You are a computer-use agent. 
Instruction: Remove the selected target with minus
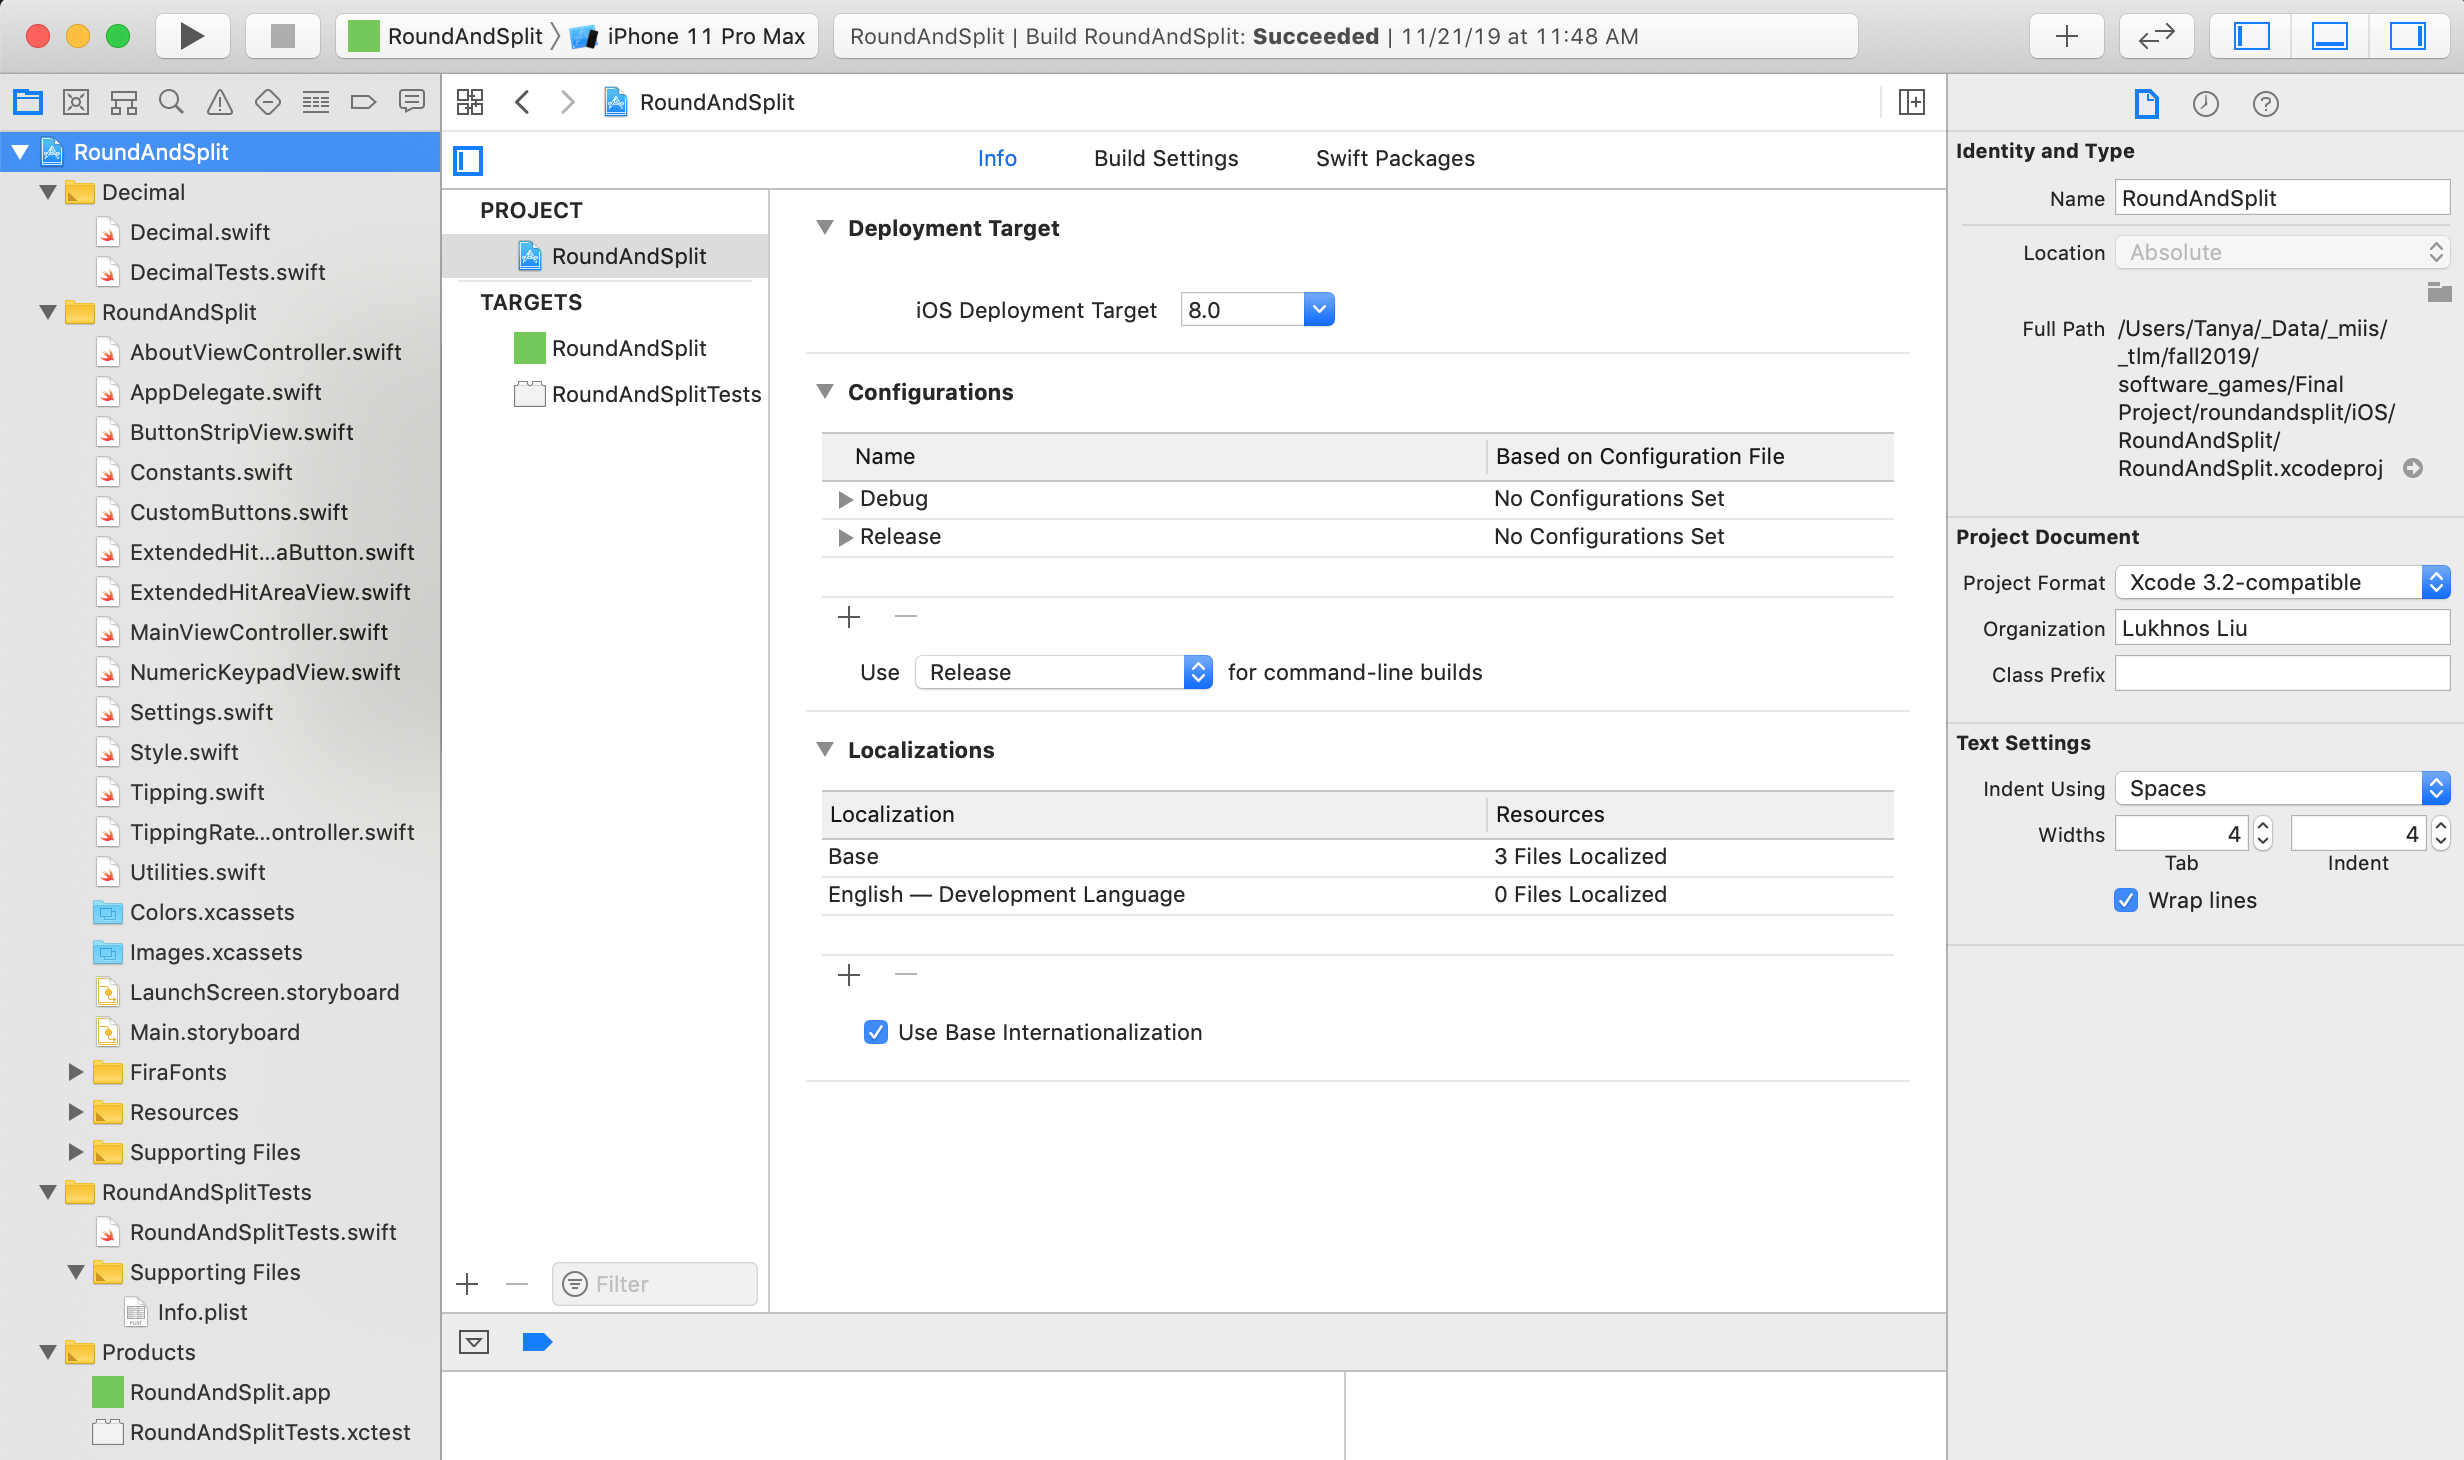(x=517, y=1284)
